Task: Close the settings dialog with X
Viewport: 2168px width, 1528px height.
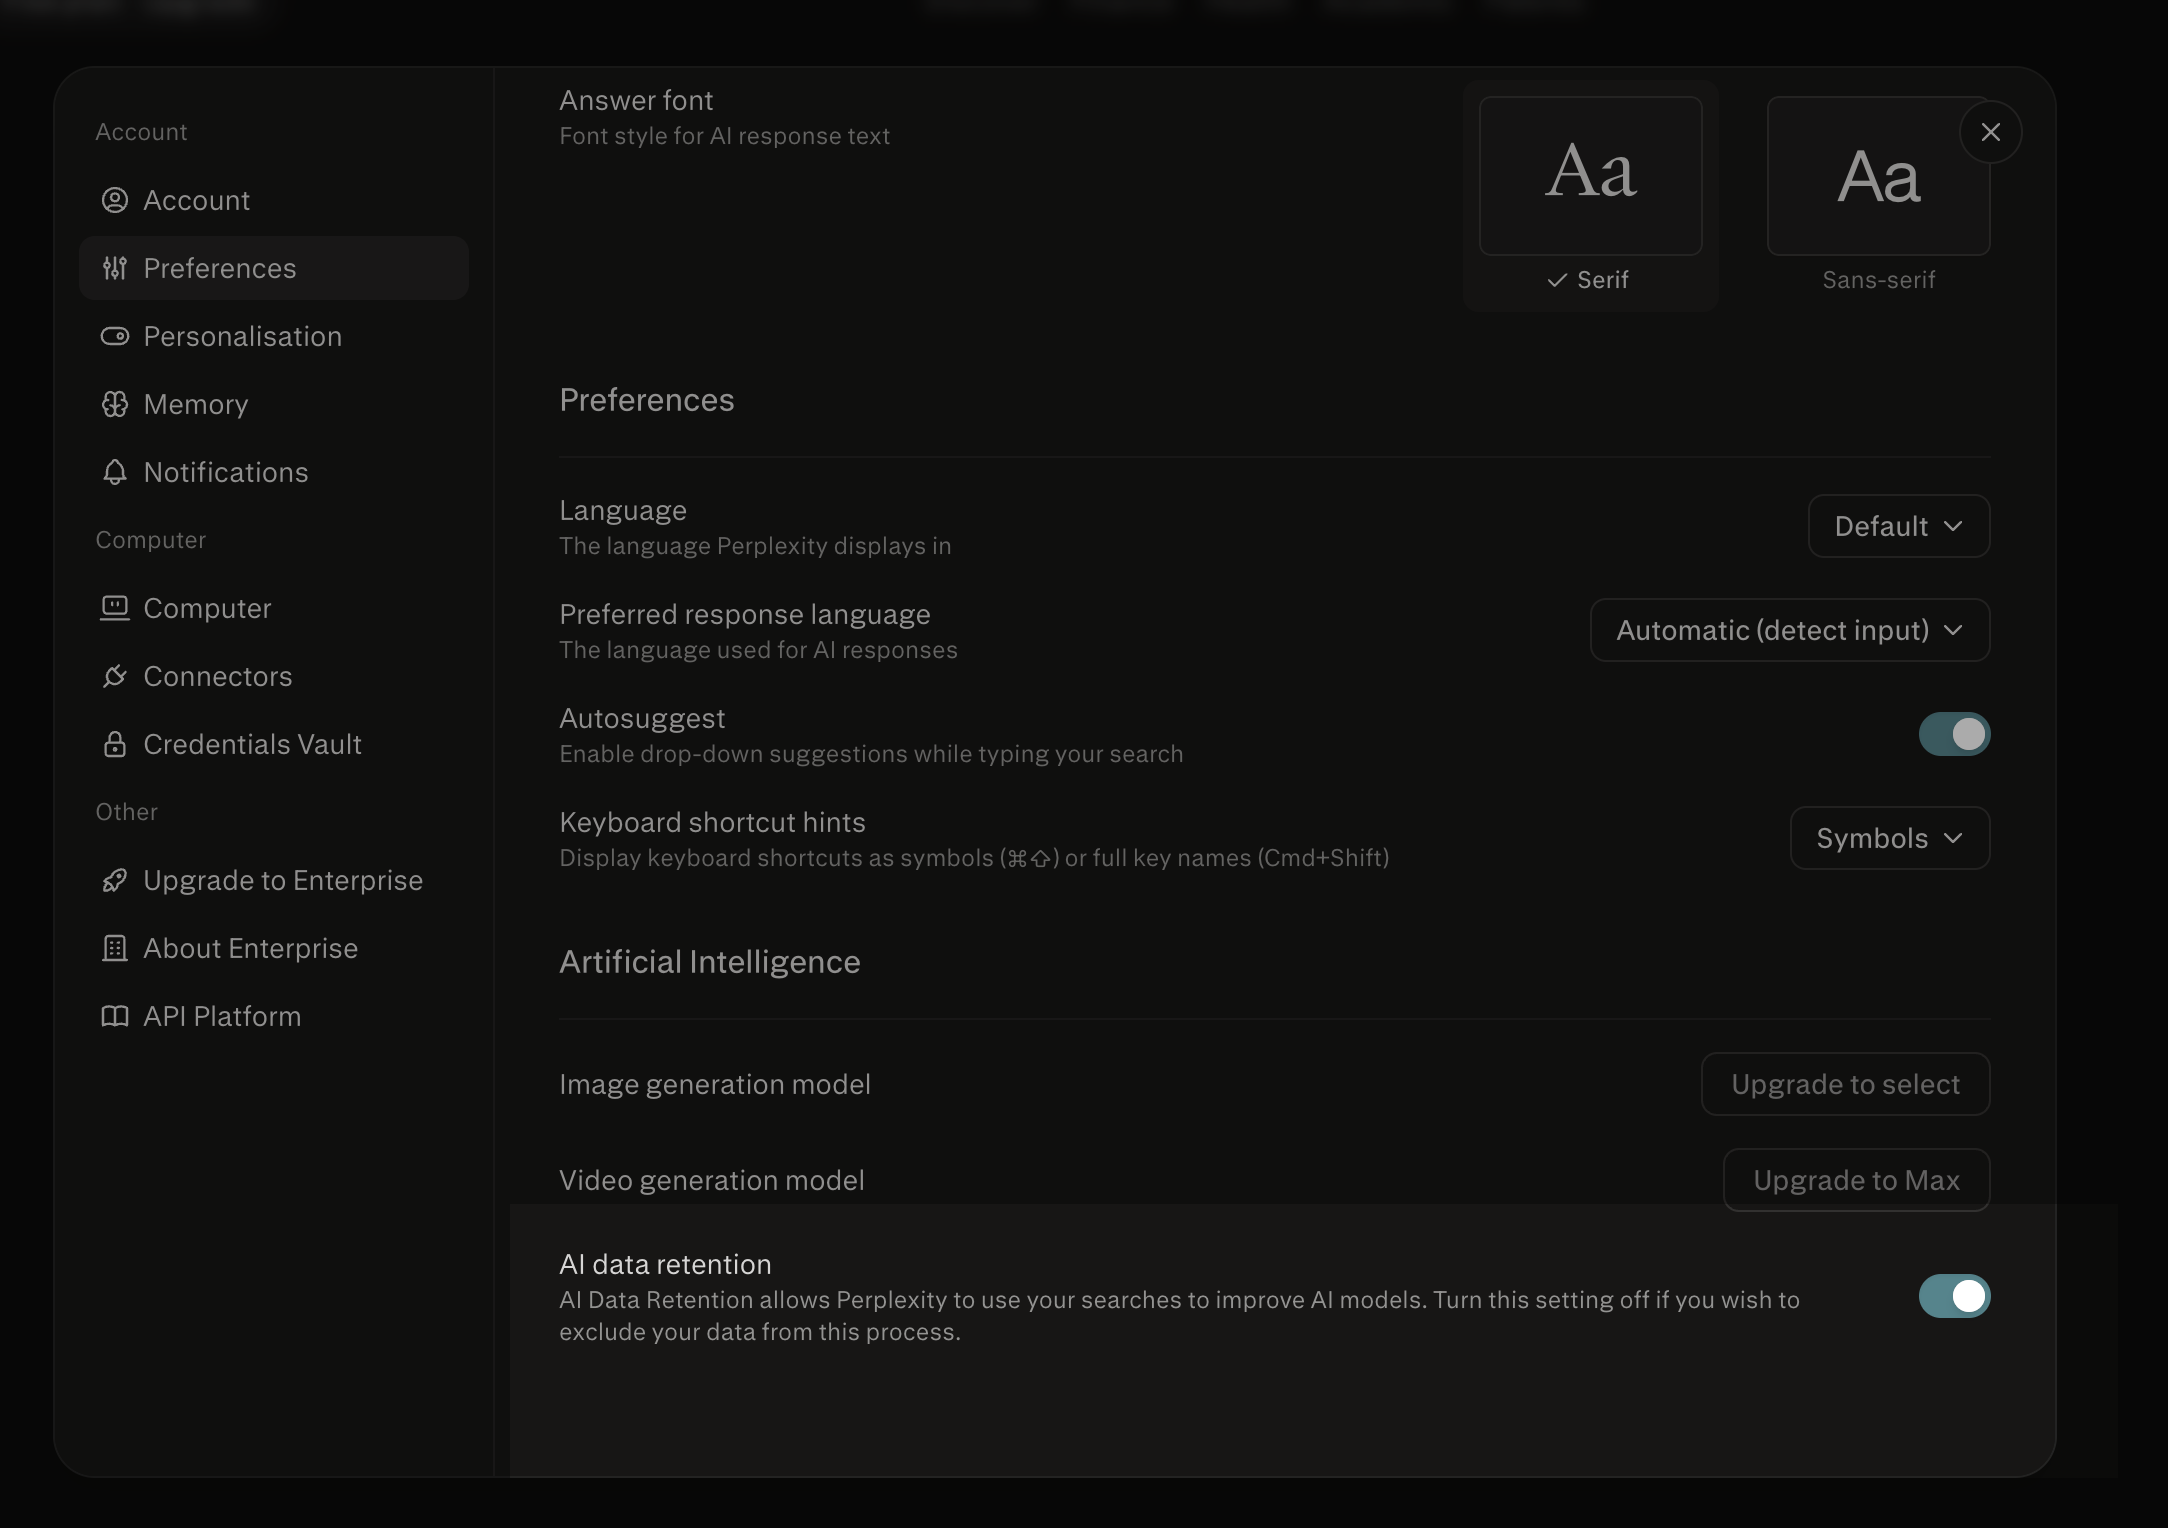Action: pos(1991,132)
